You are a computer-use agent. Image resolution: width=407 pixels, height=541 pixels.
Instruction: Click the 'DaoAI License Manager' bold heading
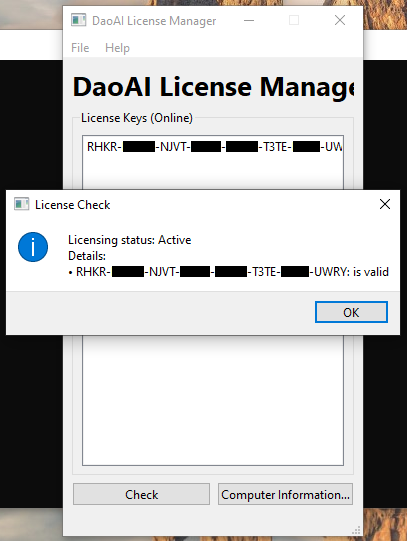214,87
